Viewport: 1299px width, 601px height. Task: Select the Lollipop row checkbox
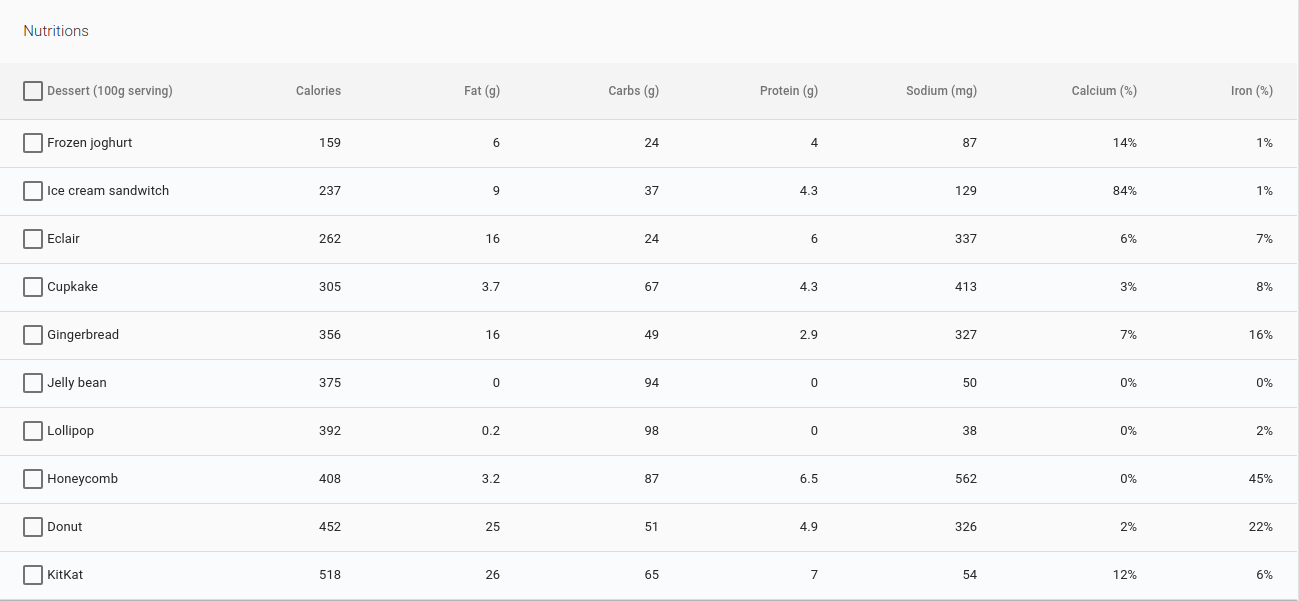(x=33, y=431)
